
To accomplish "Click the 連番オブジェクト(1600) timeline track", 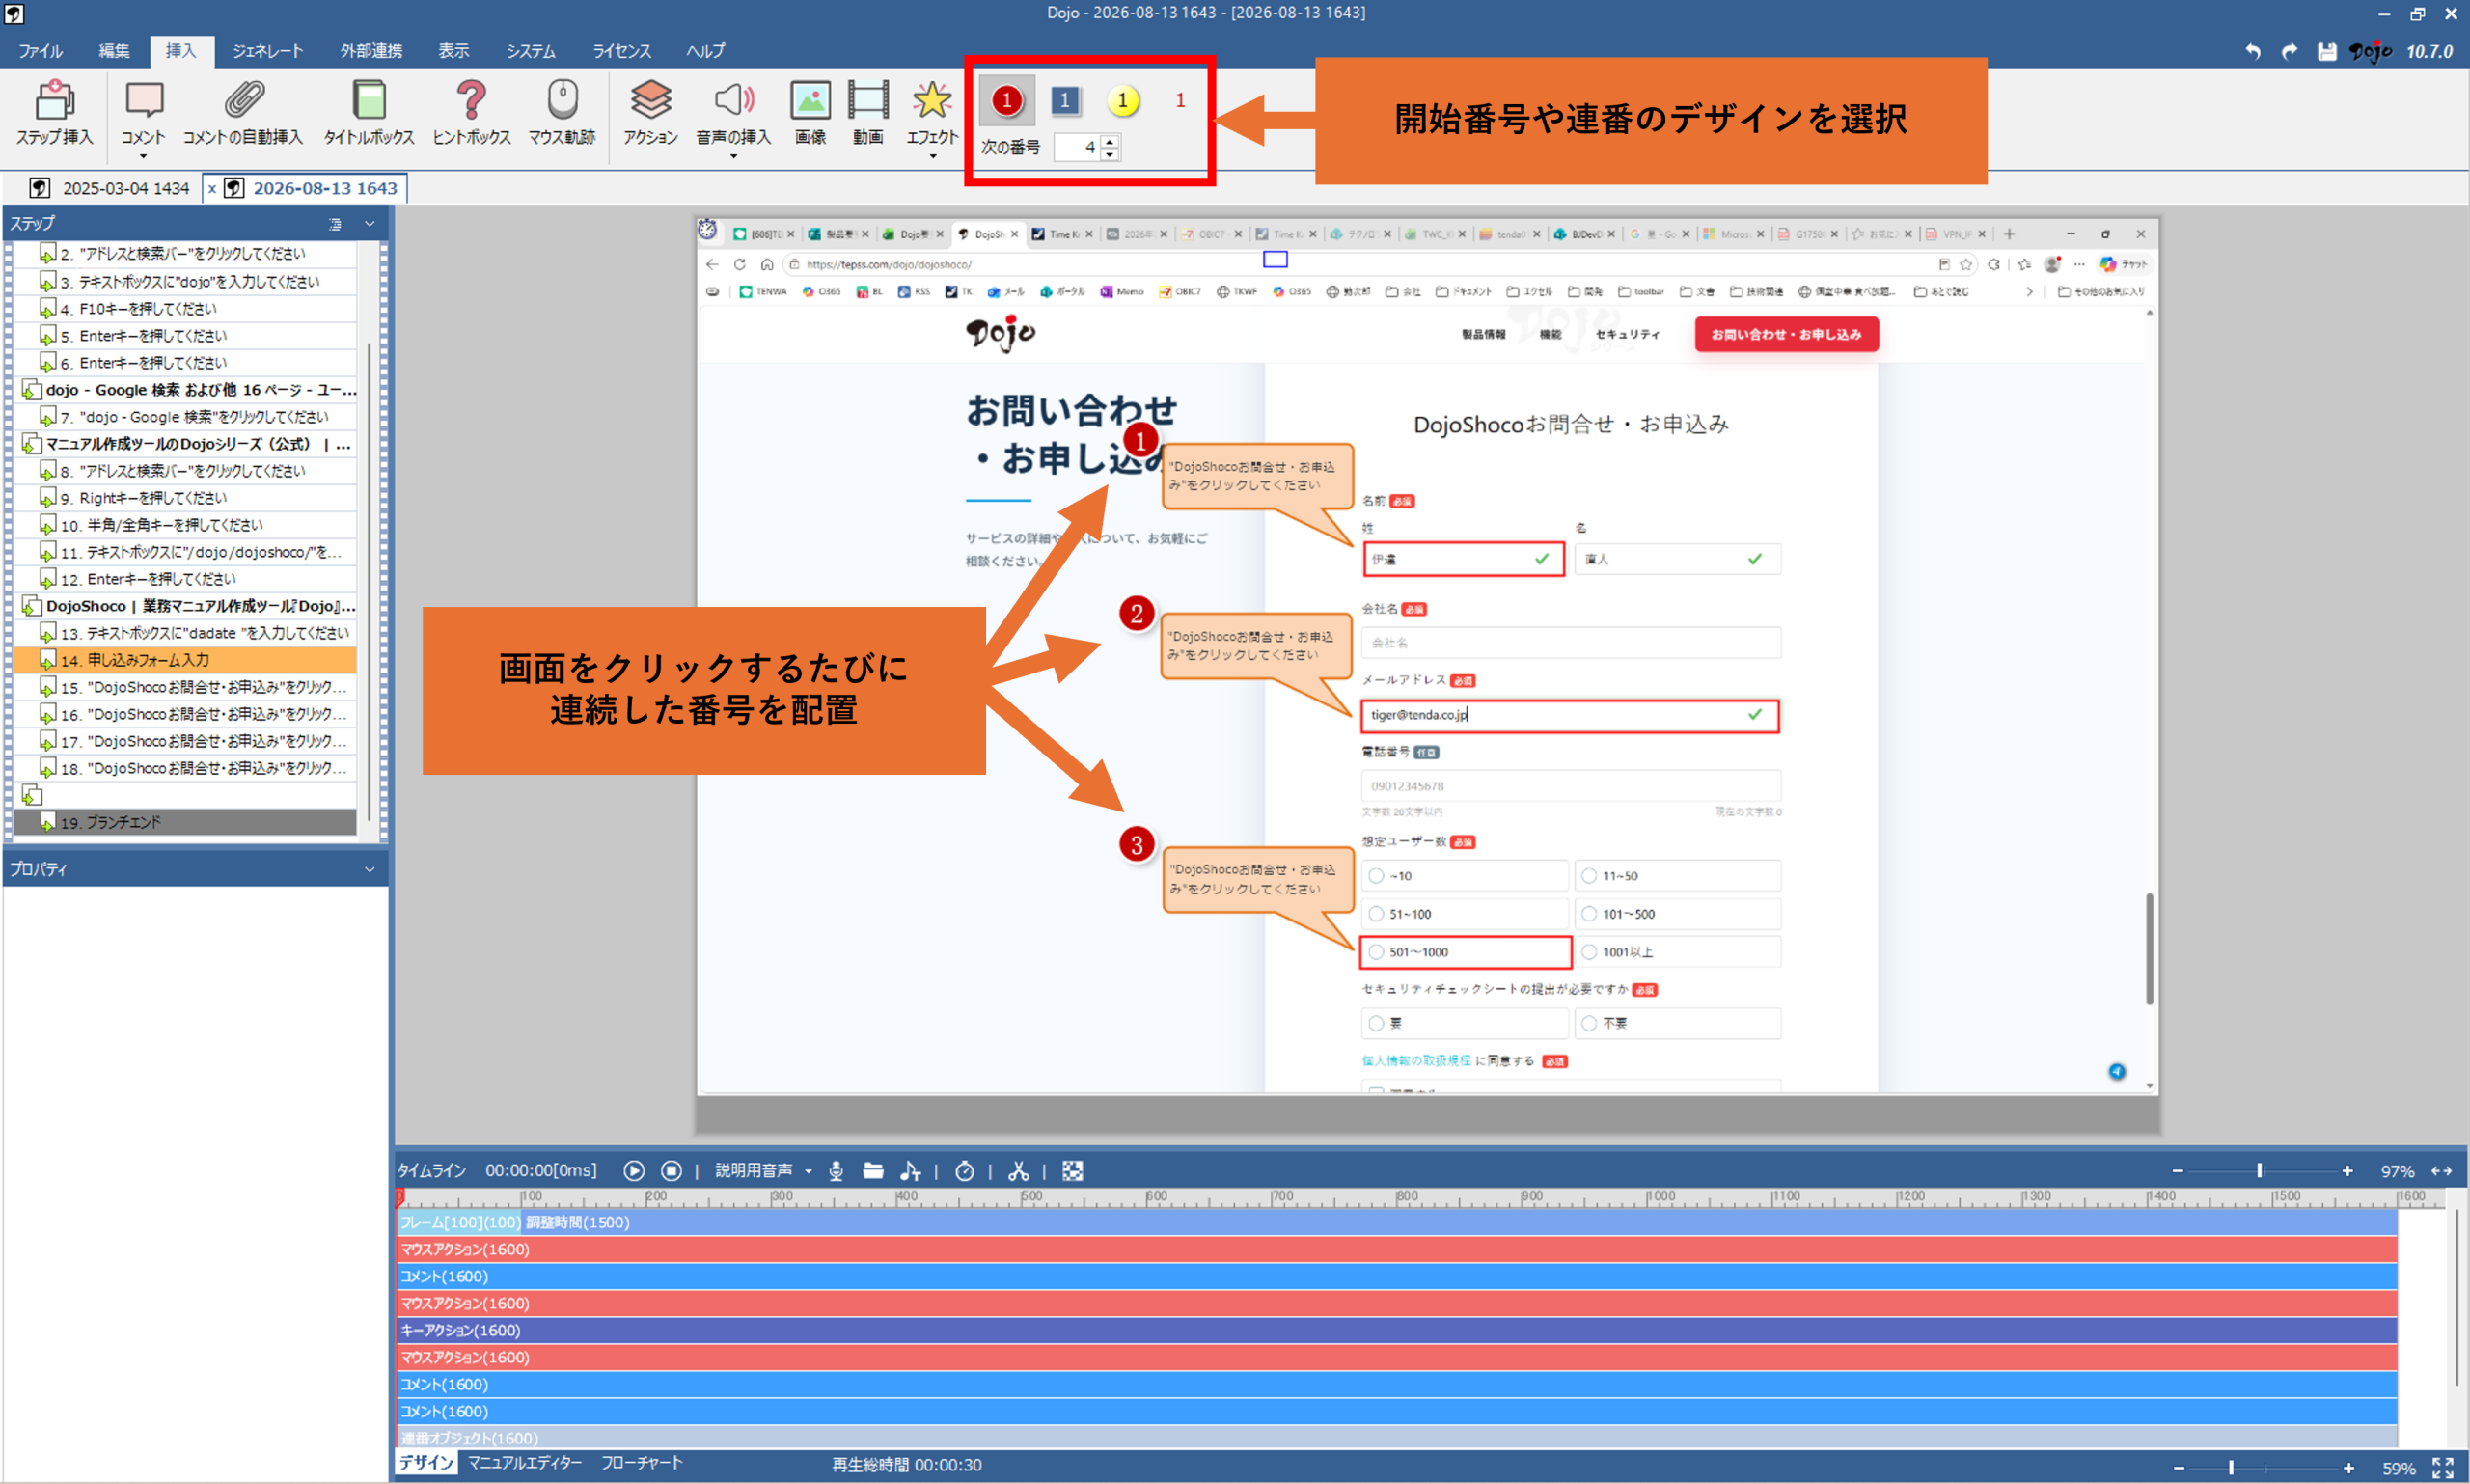I will click(1397, 1438).
